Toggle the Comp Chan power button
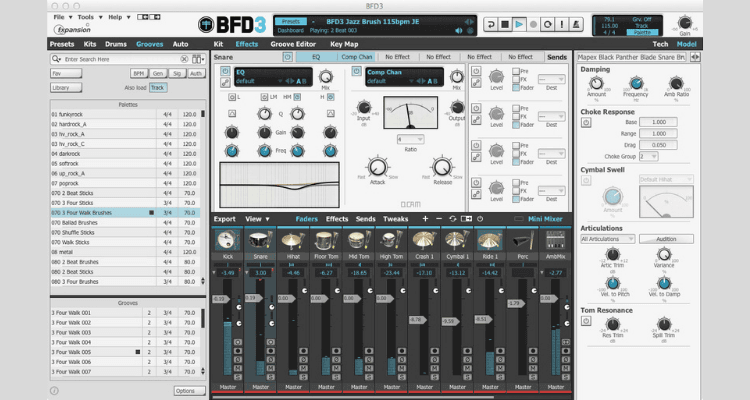 [356, 71]
